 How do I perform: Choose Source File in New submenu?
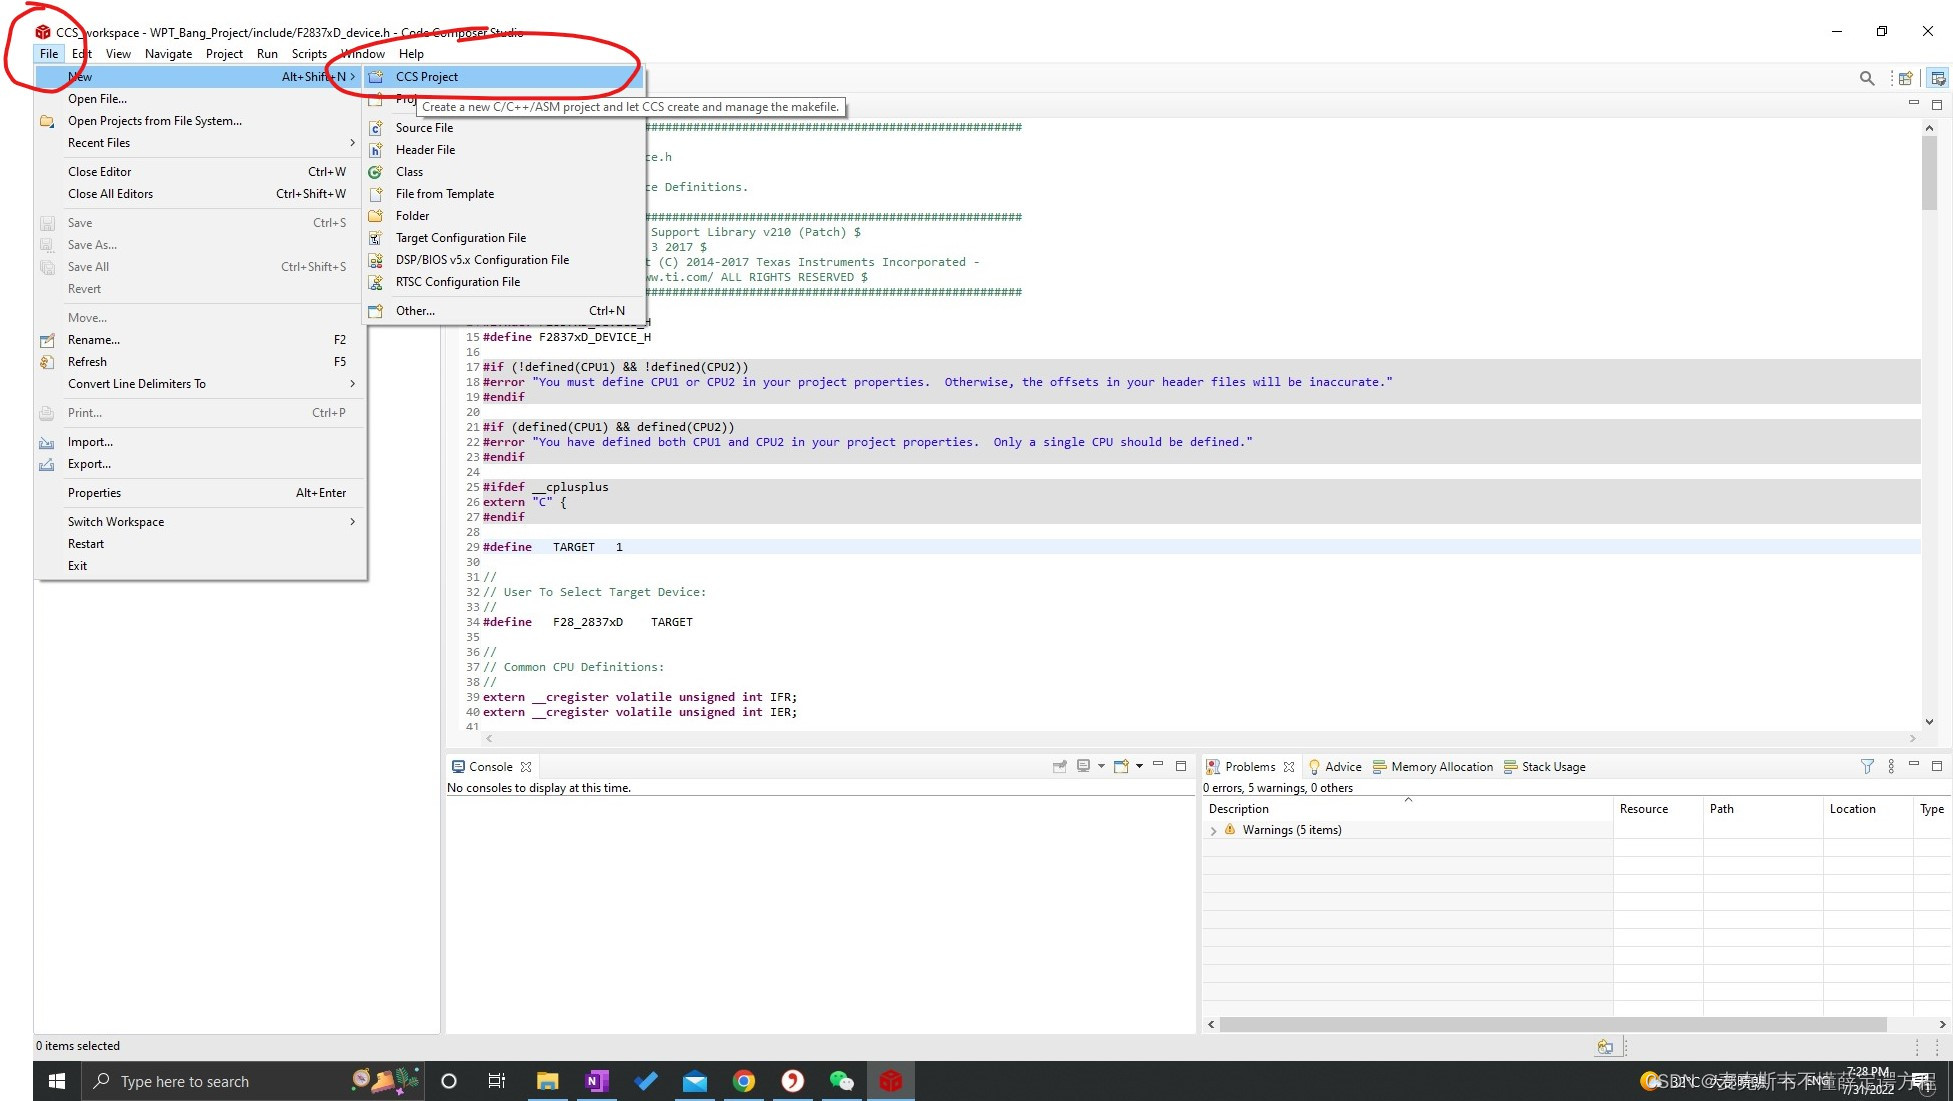point(503,128)
